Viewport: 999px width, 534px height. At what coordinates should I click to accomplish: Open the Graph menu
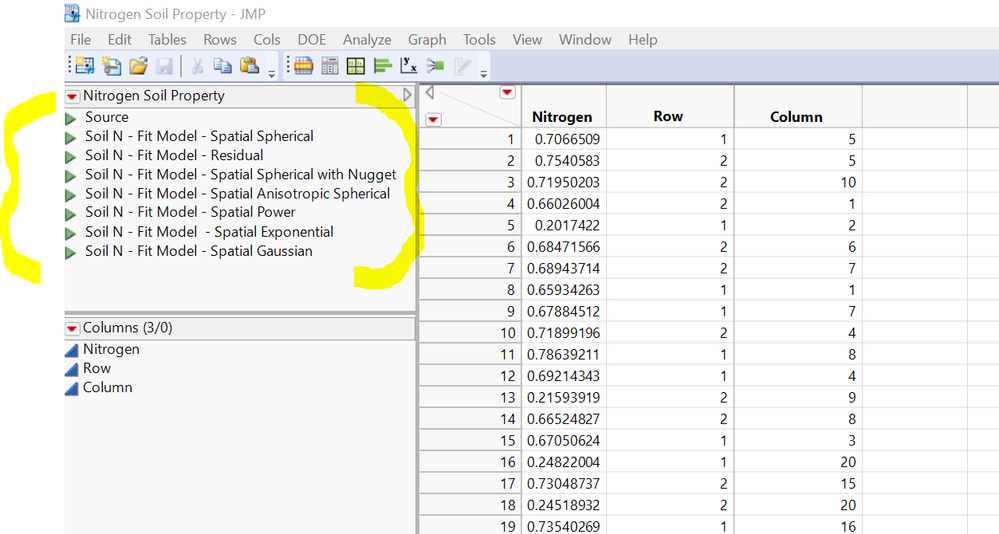point(427,40)
